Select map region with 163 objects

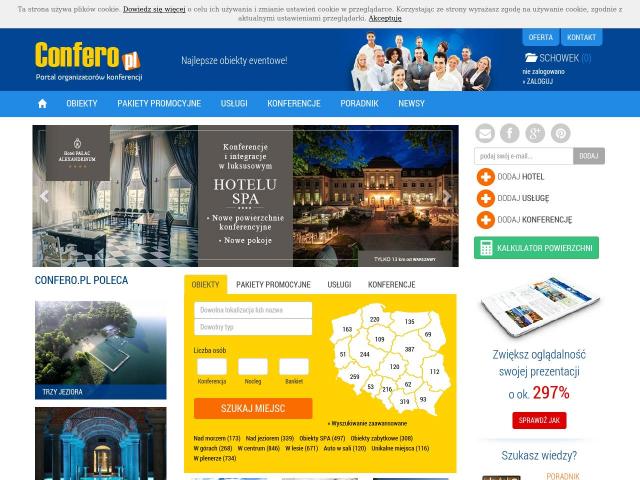point(347,329)
